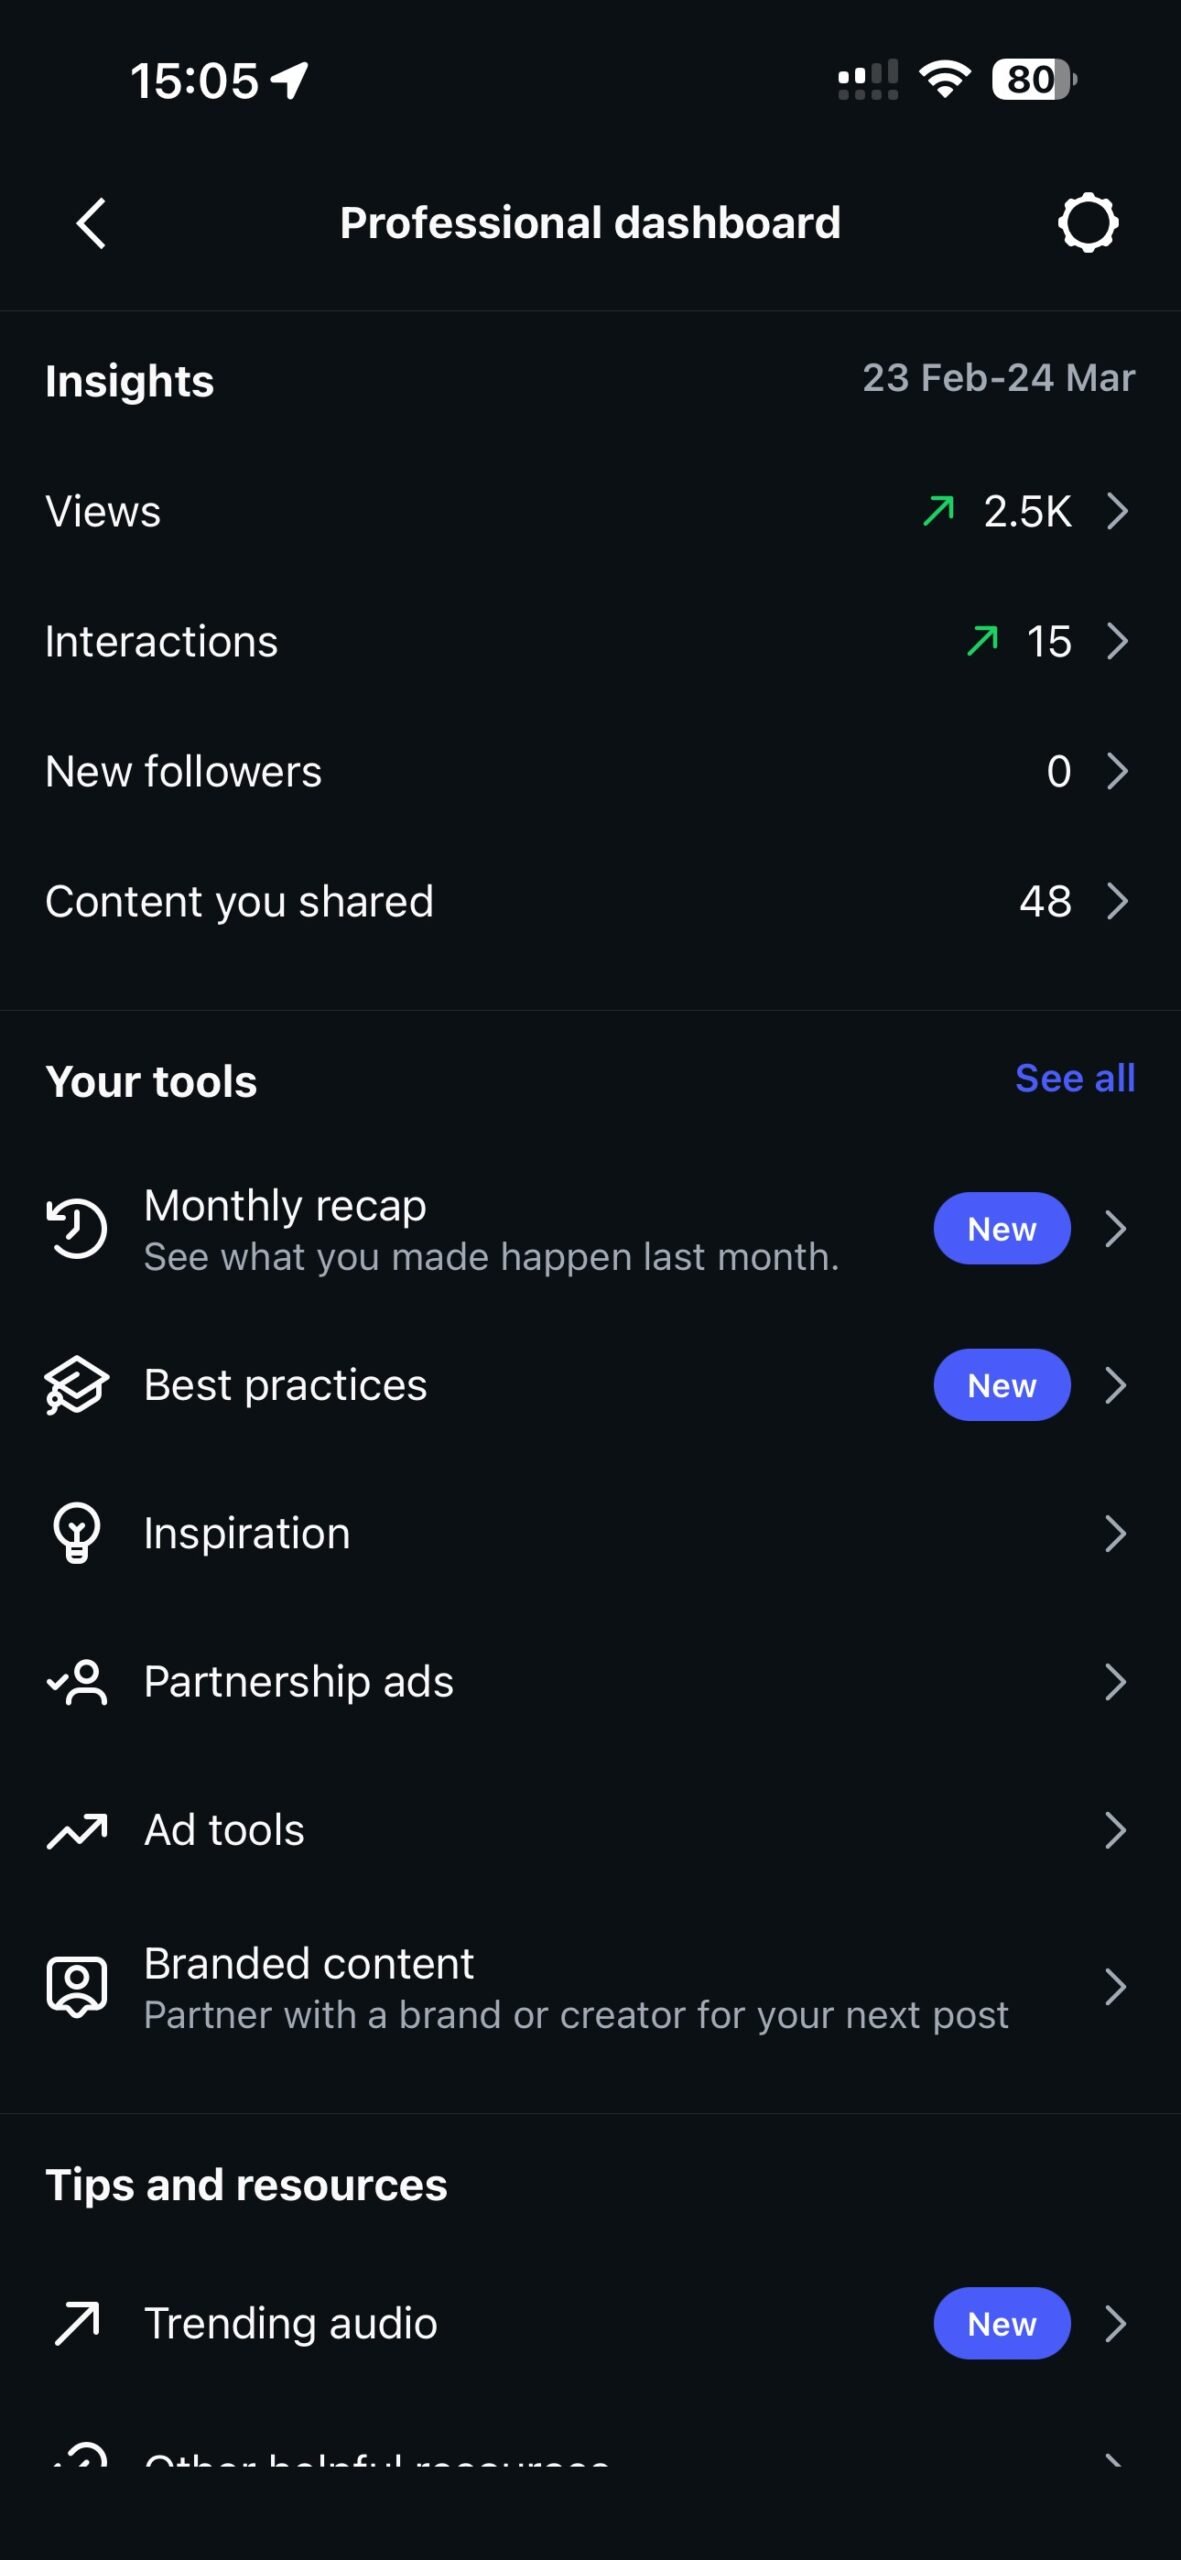This screenshot has width=1181, height=2560.
Task: Tap New badge on Trending audio
Action: pyautogui.click(x=1001, y=2323)
